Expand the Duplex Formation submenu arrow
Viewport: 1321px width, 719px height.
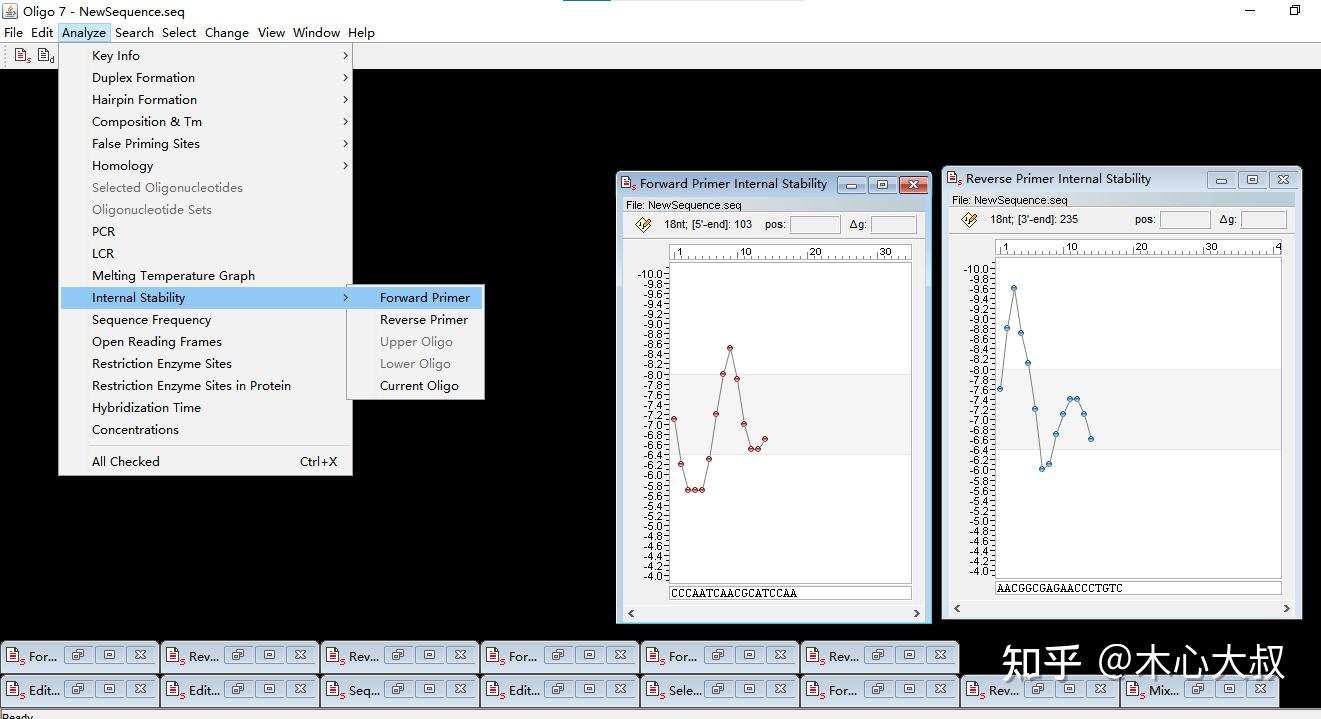[x=345, y=78]
